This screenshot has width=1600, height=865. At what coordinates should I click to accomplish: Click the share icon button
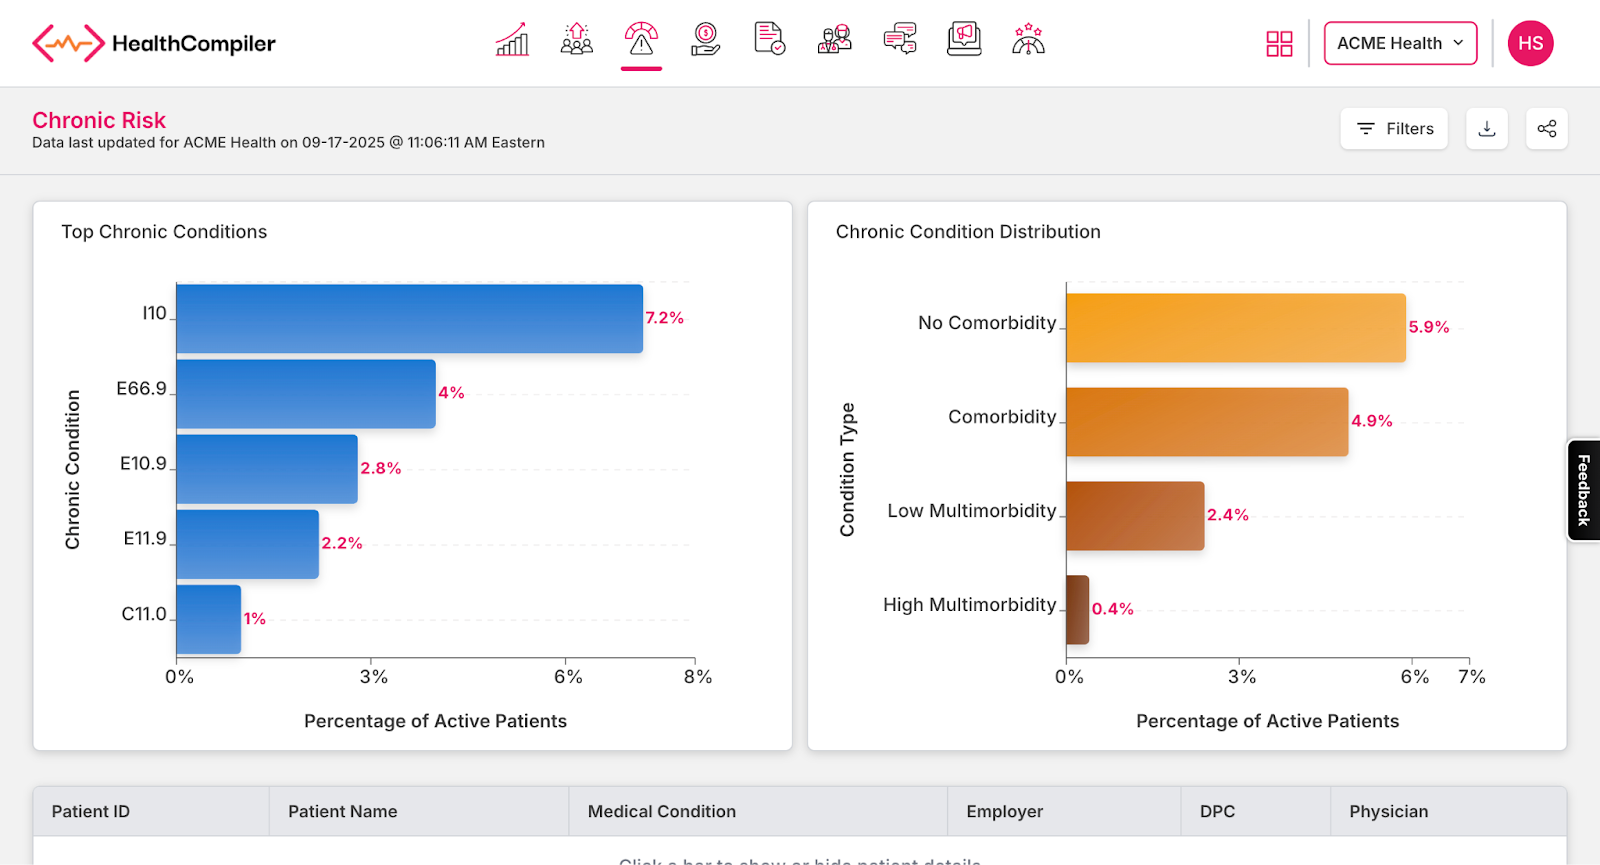pos(1547,129)
